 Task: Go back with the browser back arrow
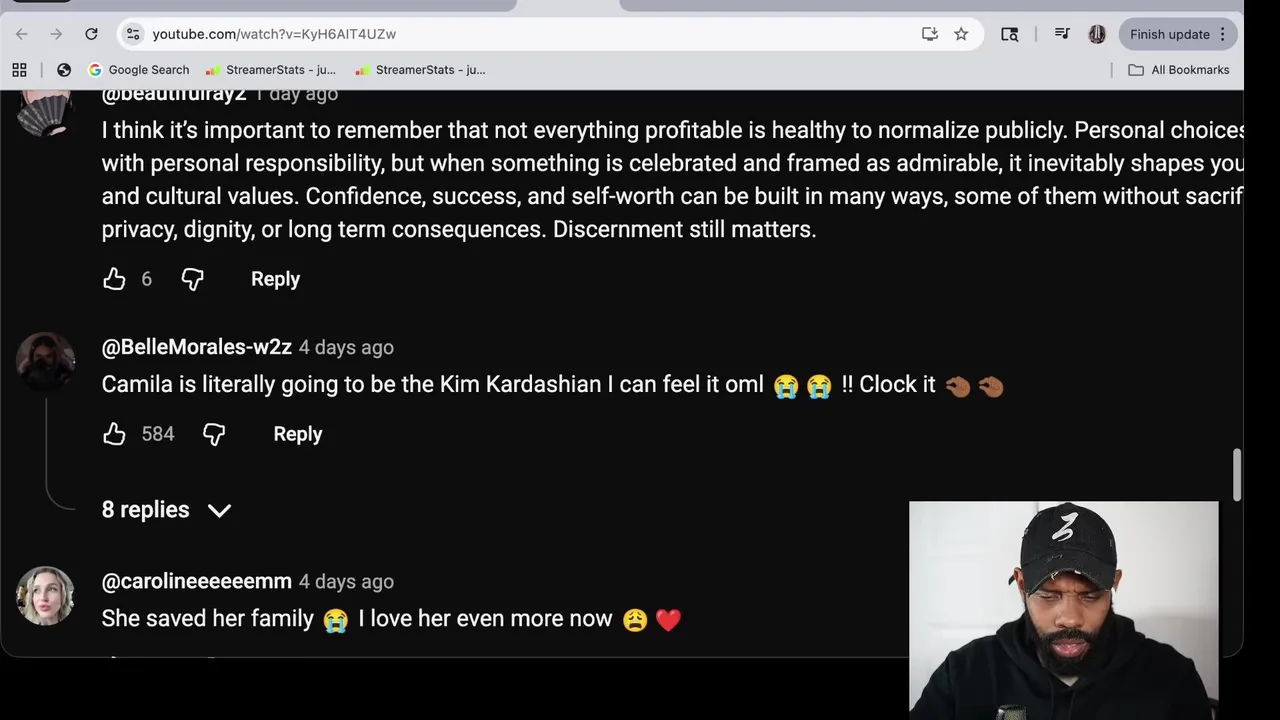click(x=21, y=34)
